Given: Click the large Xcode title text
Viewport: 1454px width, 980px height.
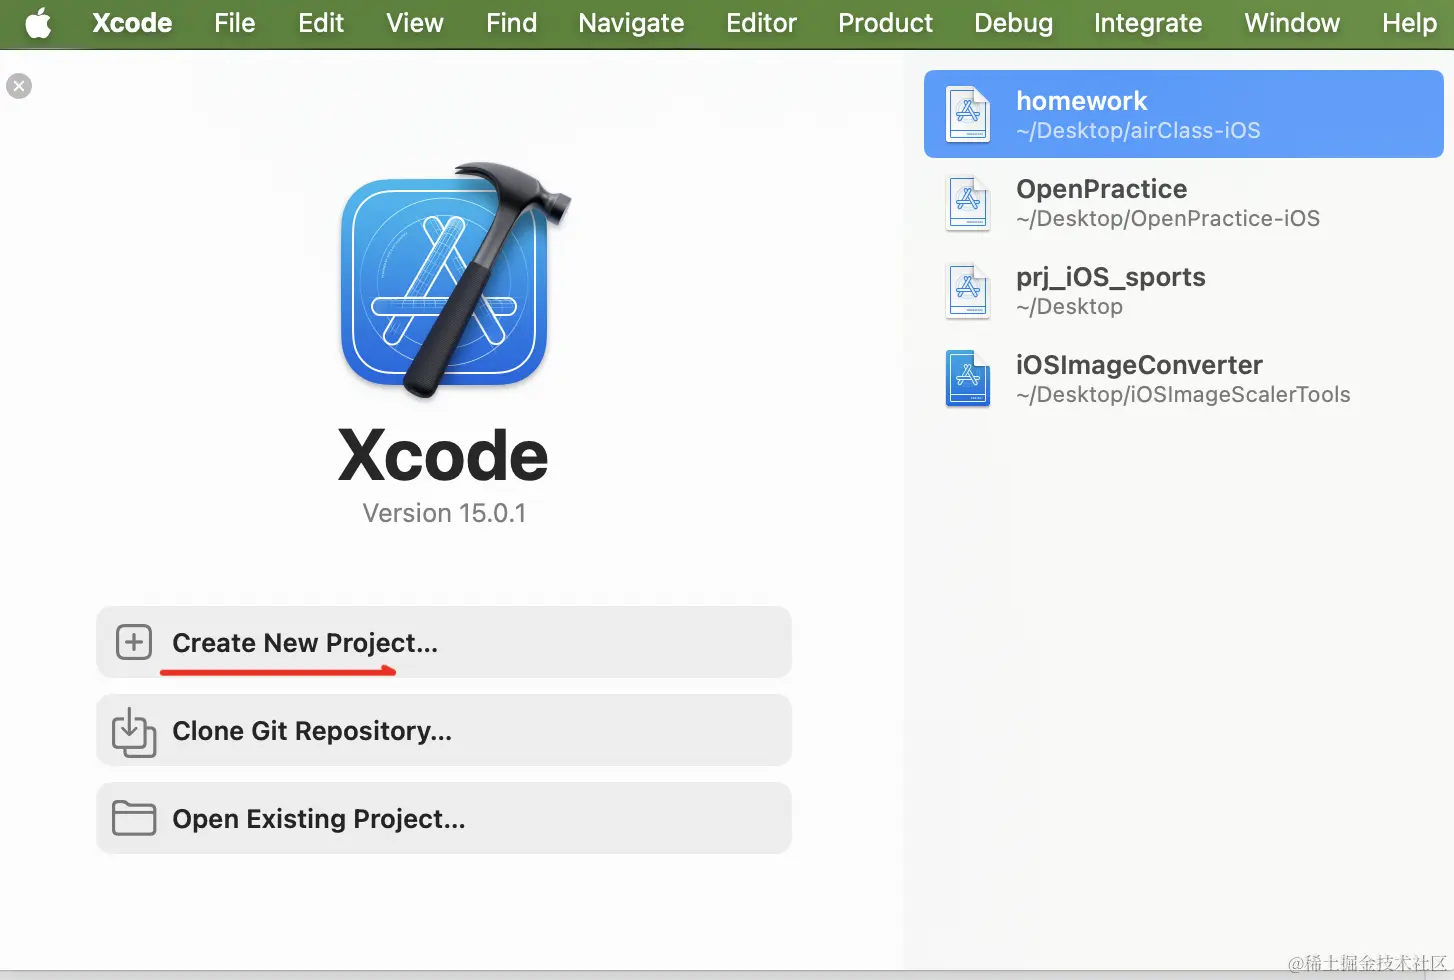Looking at the screenshot, I should [443, 456].
